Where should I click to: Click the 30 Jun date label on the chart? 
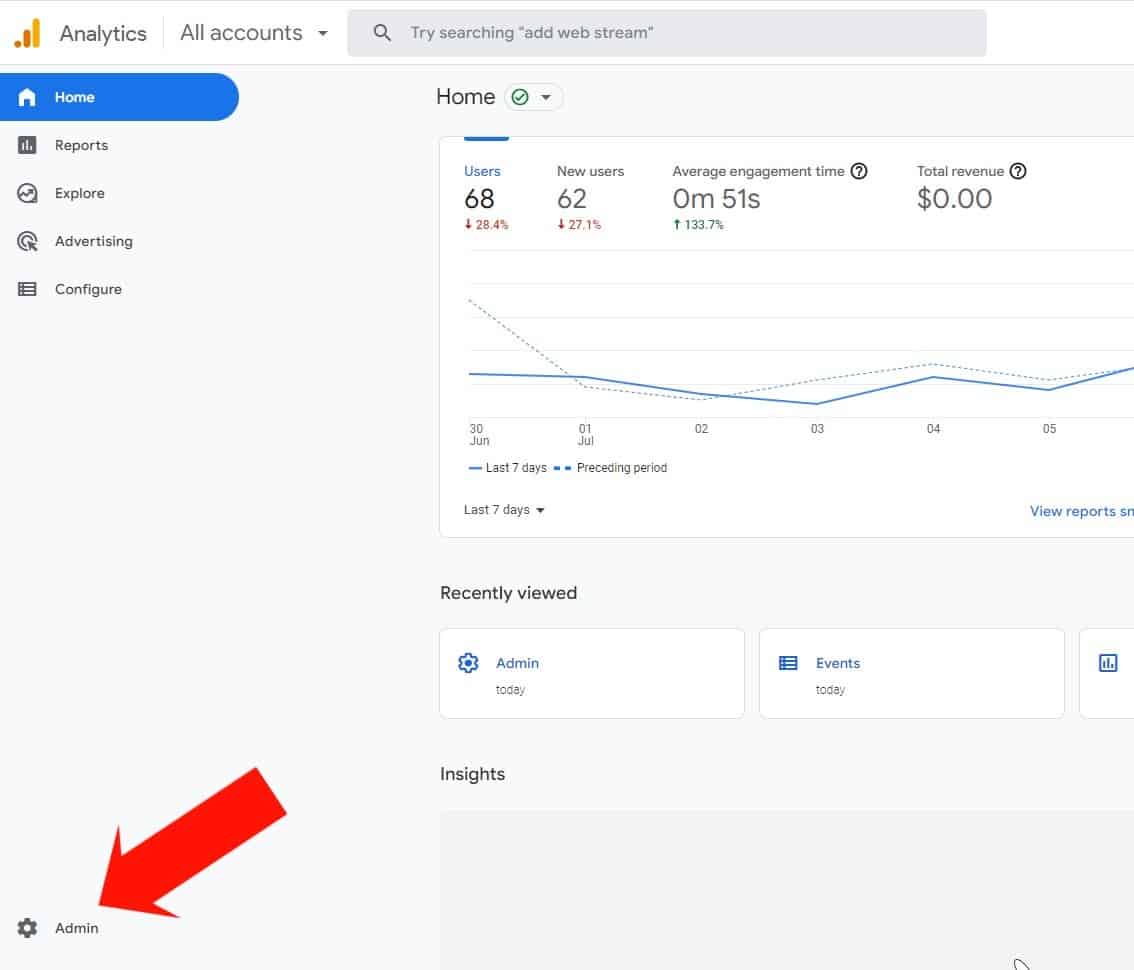tap(479, 435)
